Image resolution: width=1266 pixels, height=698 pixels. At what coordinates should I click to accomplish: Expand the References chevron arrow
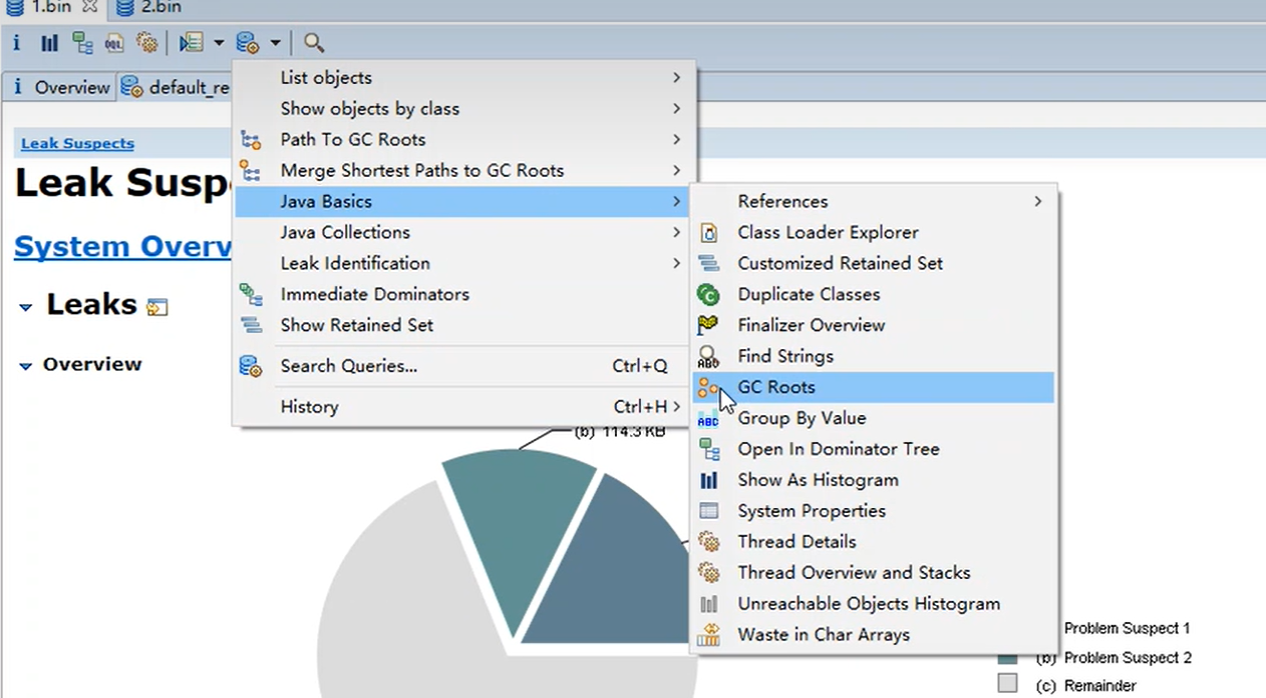point(1038,202)
